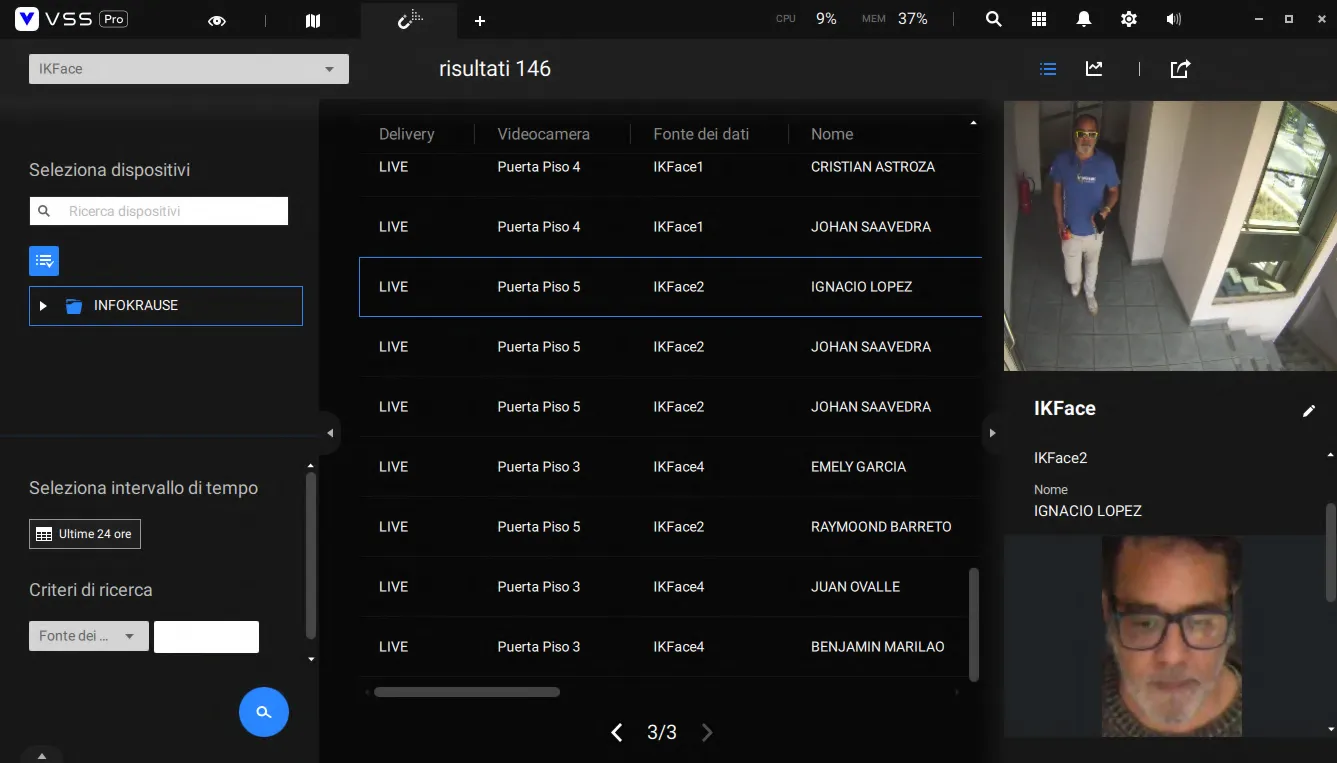Viewport: 1337px width, 763px height.
Task: Toggle the speaker volume icon
Action: pos(1174,19)
